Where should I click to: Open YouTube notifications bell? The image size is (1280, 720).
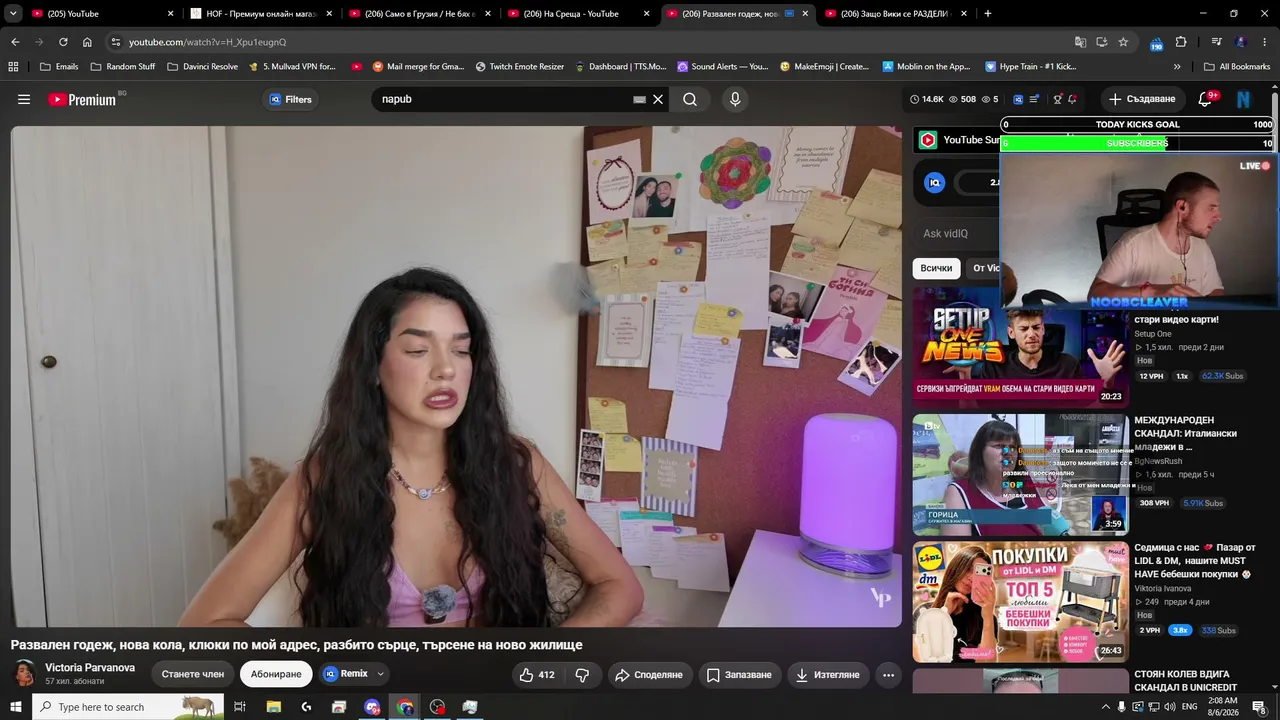click(x=1206, y=99)
